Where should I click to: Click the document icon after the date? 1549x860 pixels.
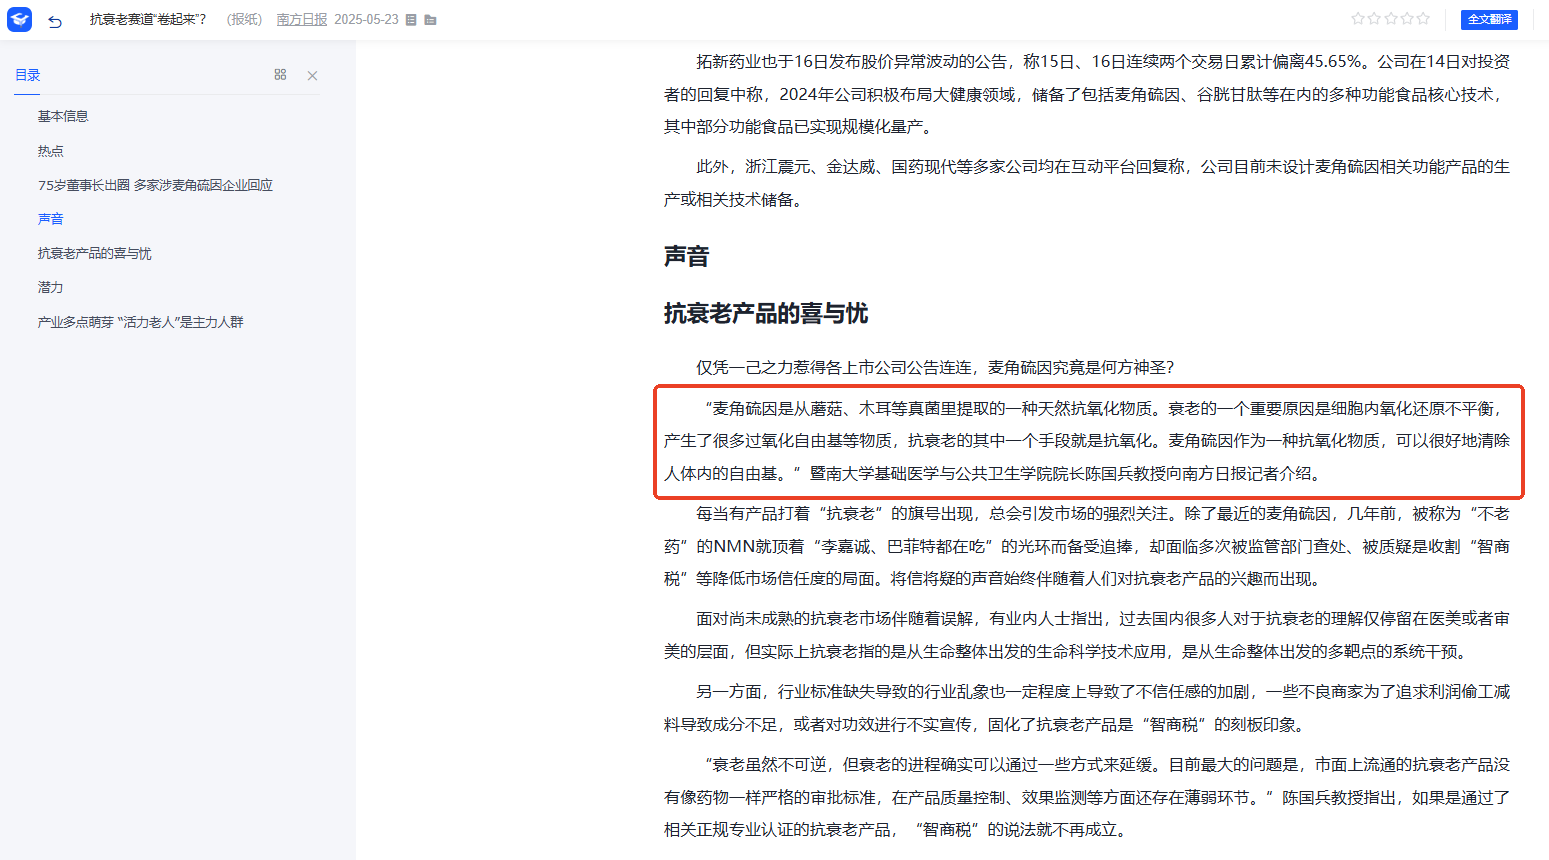point(411,20)
